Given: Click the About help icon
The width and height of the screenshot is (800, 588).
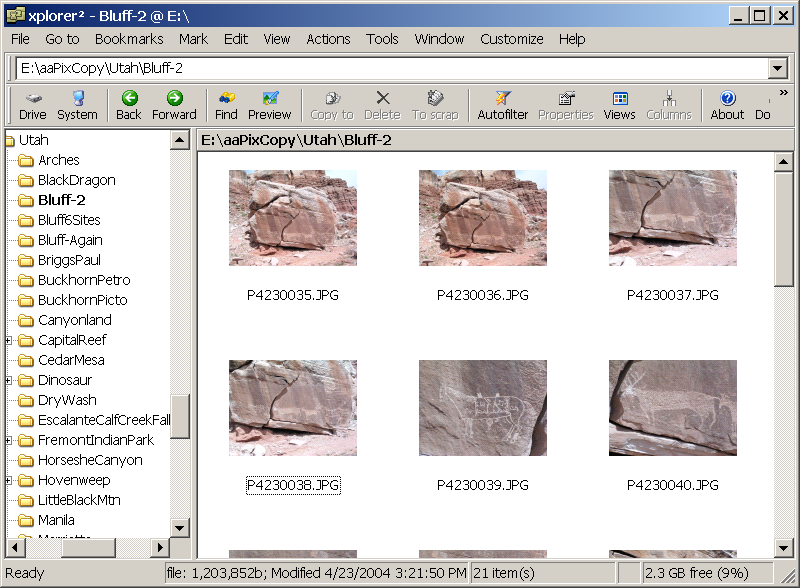Looking at the screenshot, I should [727, 105].
